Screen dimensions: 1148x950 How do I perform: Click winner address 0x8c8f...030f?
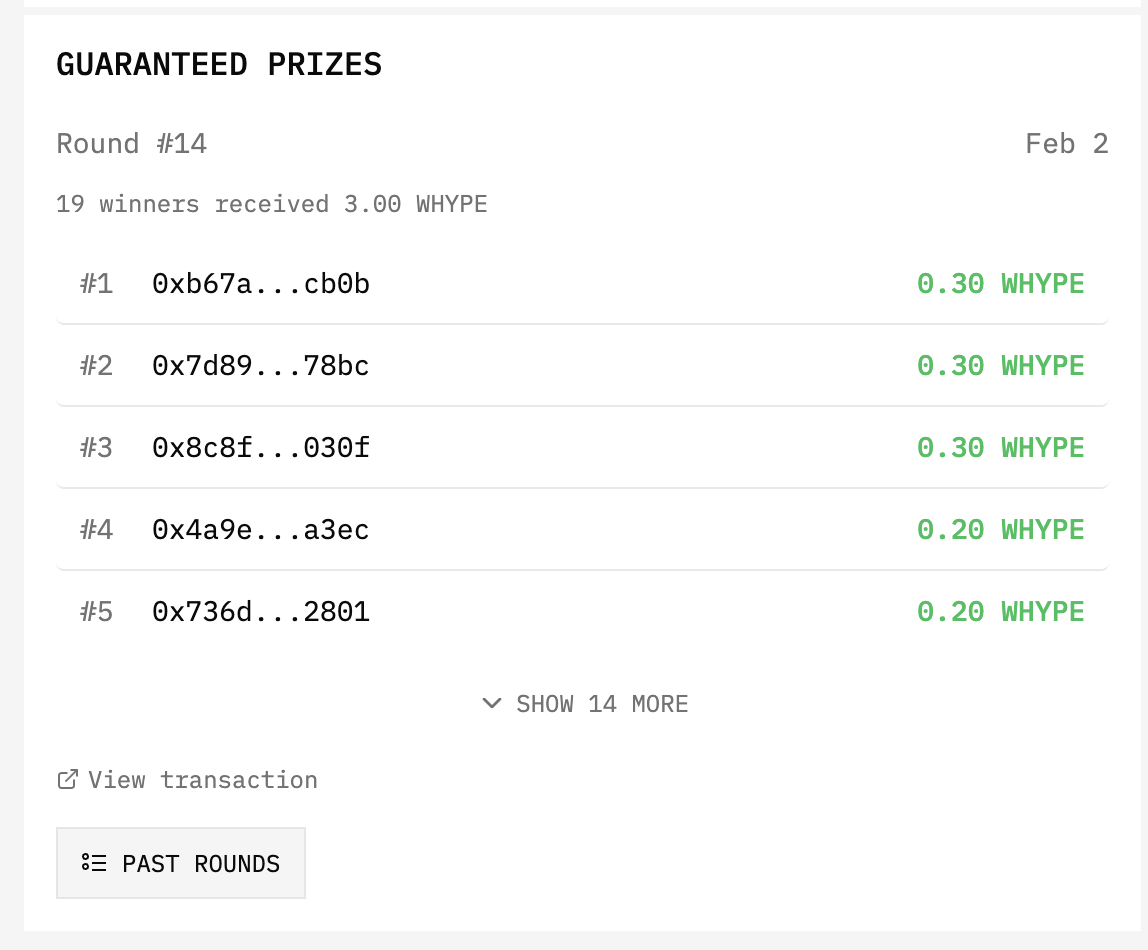tap(261, 448)
